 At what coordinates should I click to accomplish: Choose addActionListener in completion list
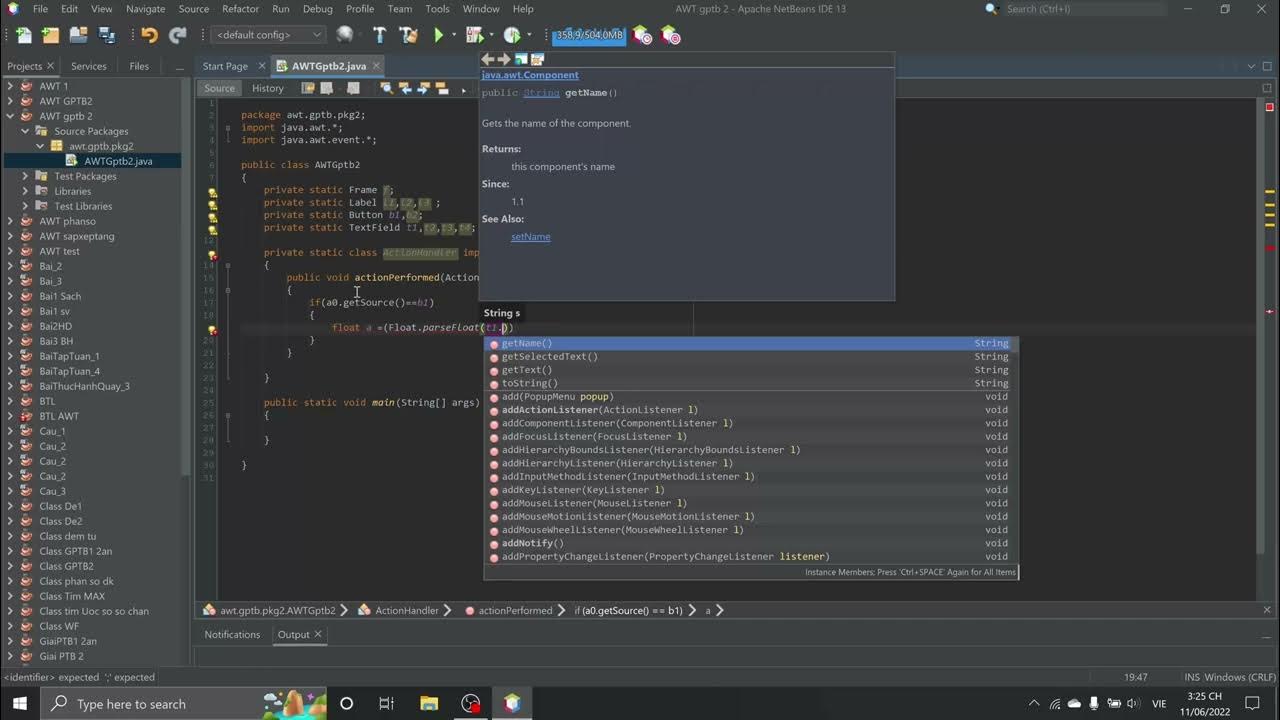point(749,410)
